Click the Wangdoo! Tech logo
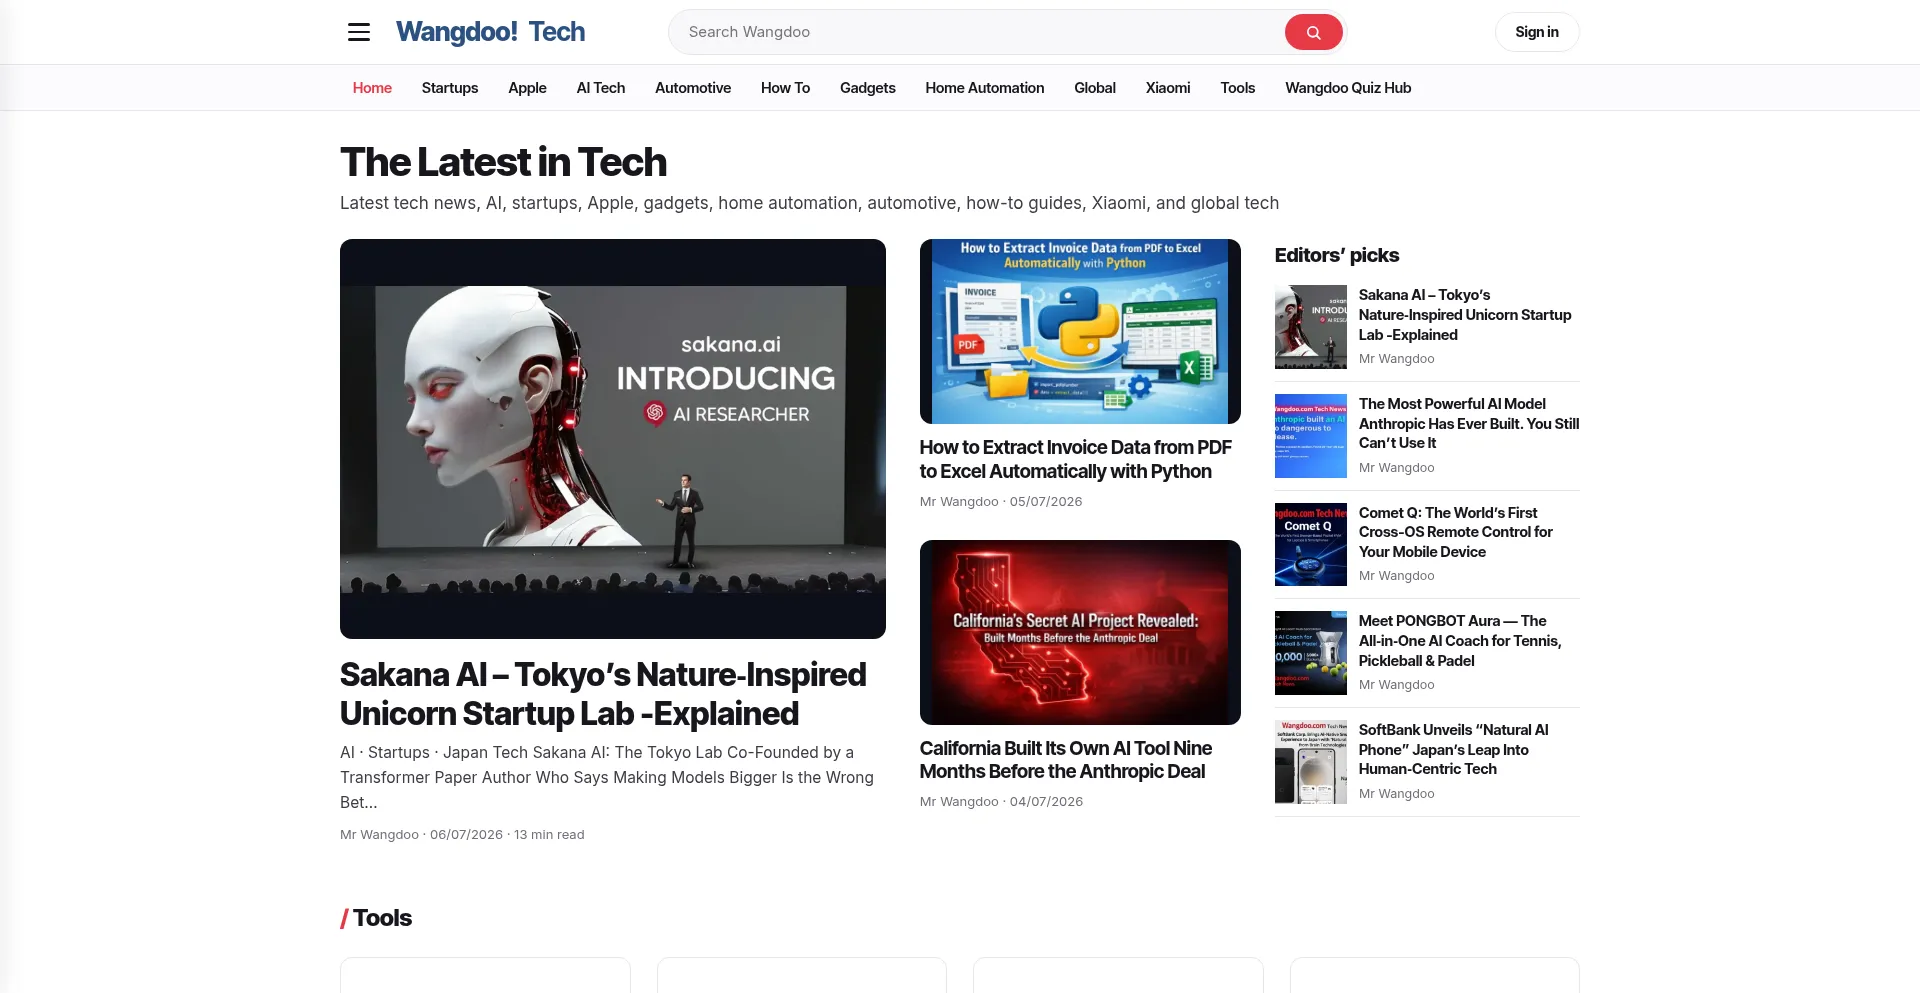The image size is (1920, 993). click(490, 32)
